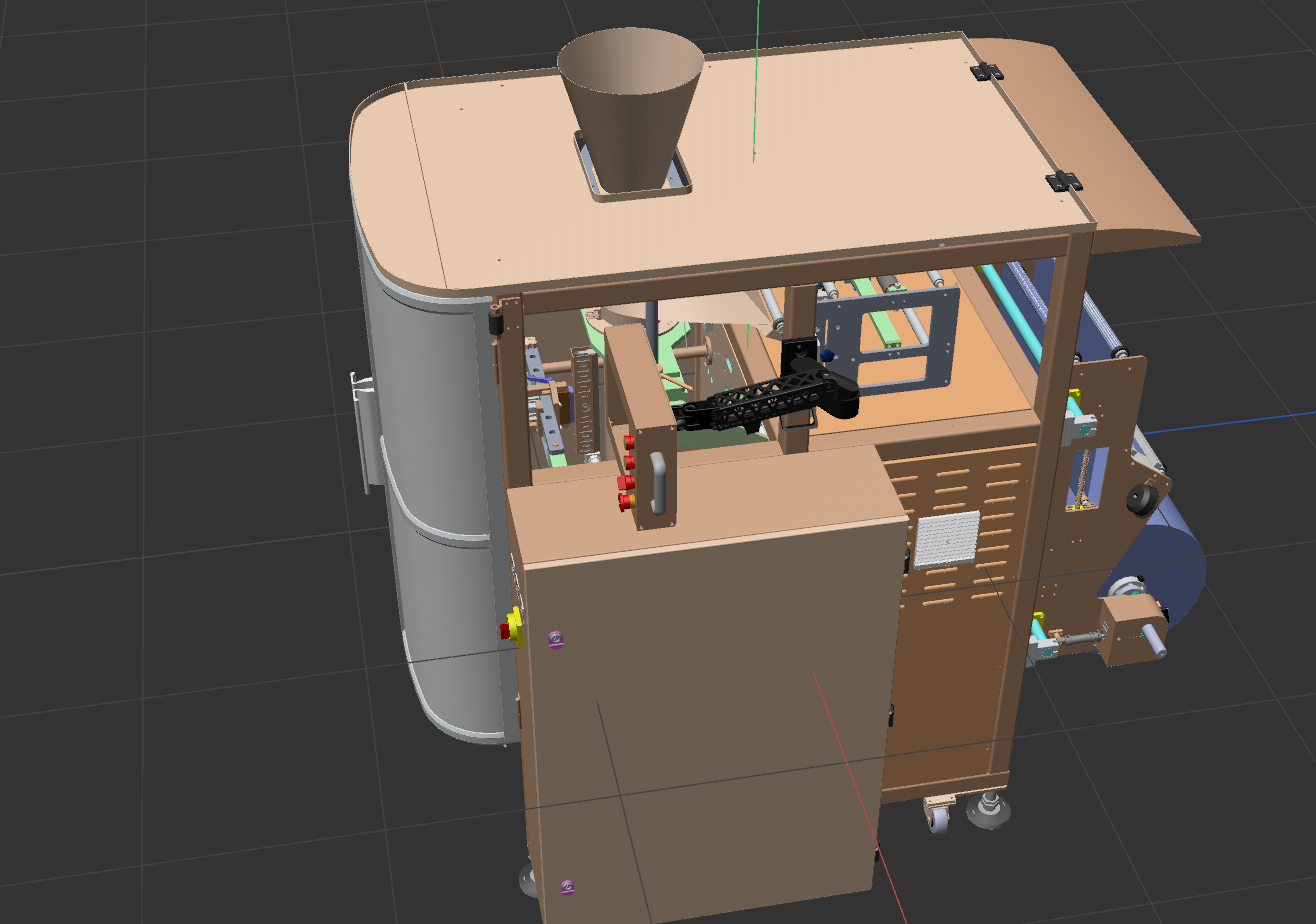
Task: Select the upper black hinge on lid
Action: [x=987, y=71]
